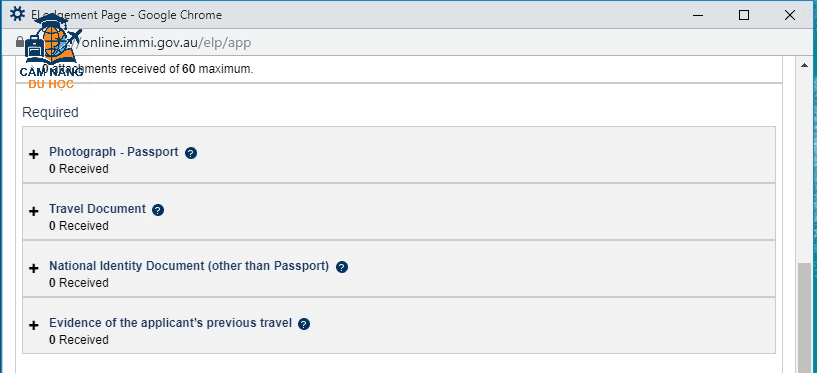The height and width of the screenshot is (373, 817).
Task: Open the Photograph - Passport heading link
Action: (114, 152)
